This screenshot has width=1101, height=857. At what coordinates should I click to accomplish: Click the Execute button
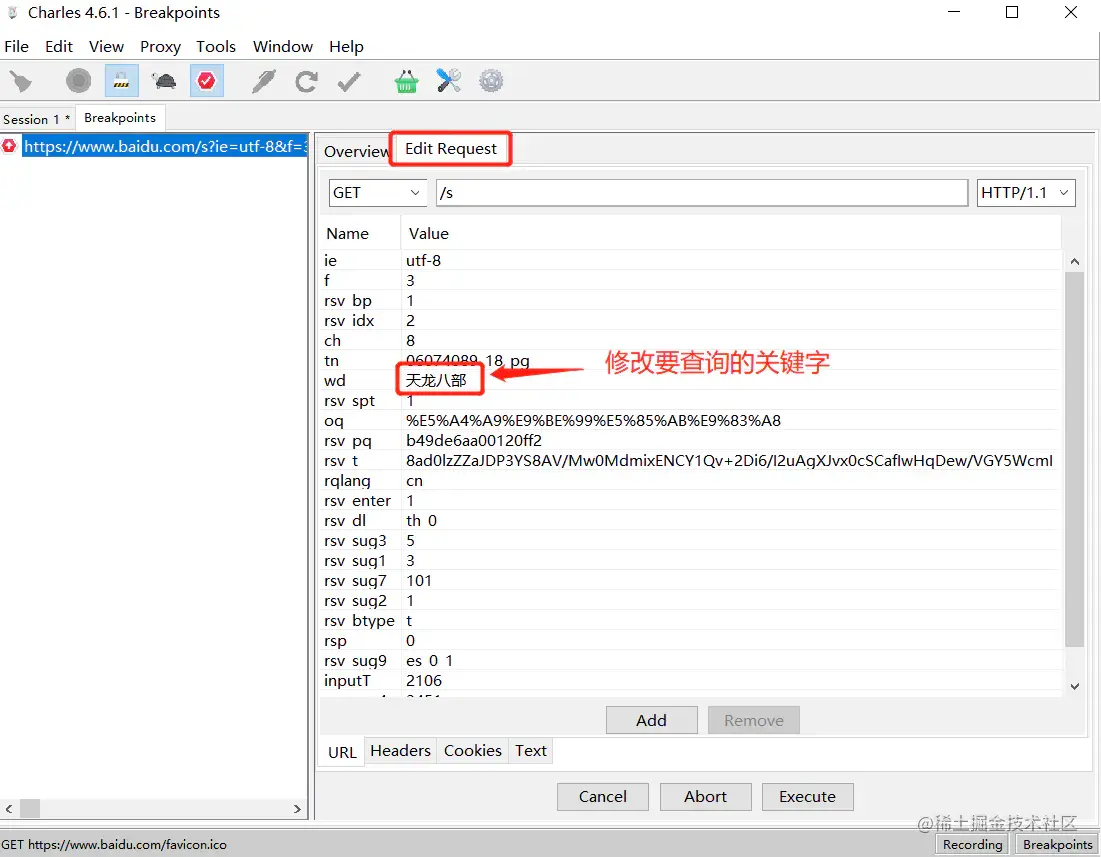coord(807,797)
